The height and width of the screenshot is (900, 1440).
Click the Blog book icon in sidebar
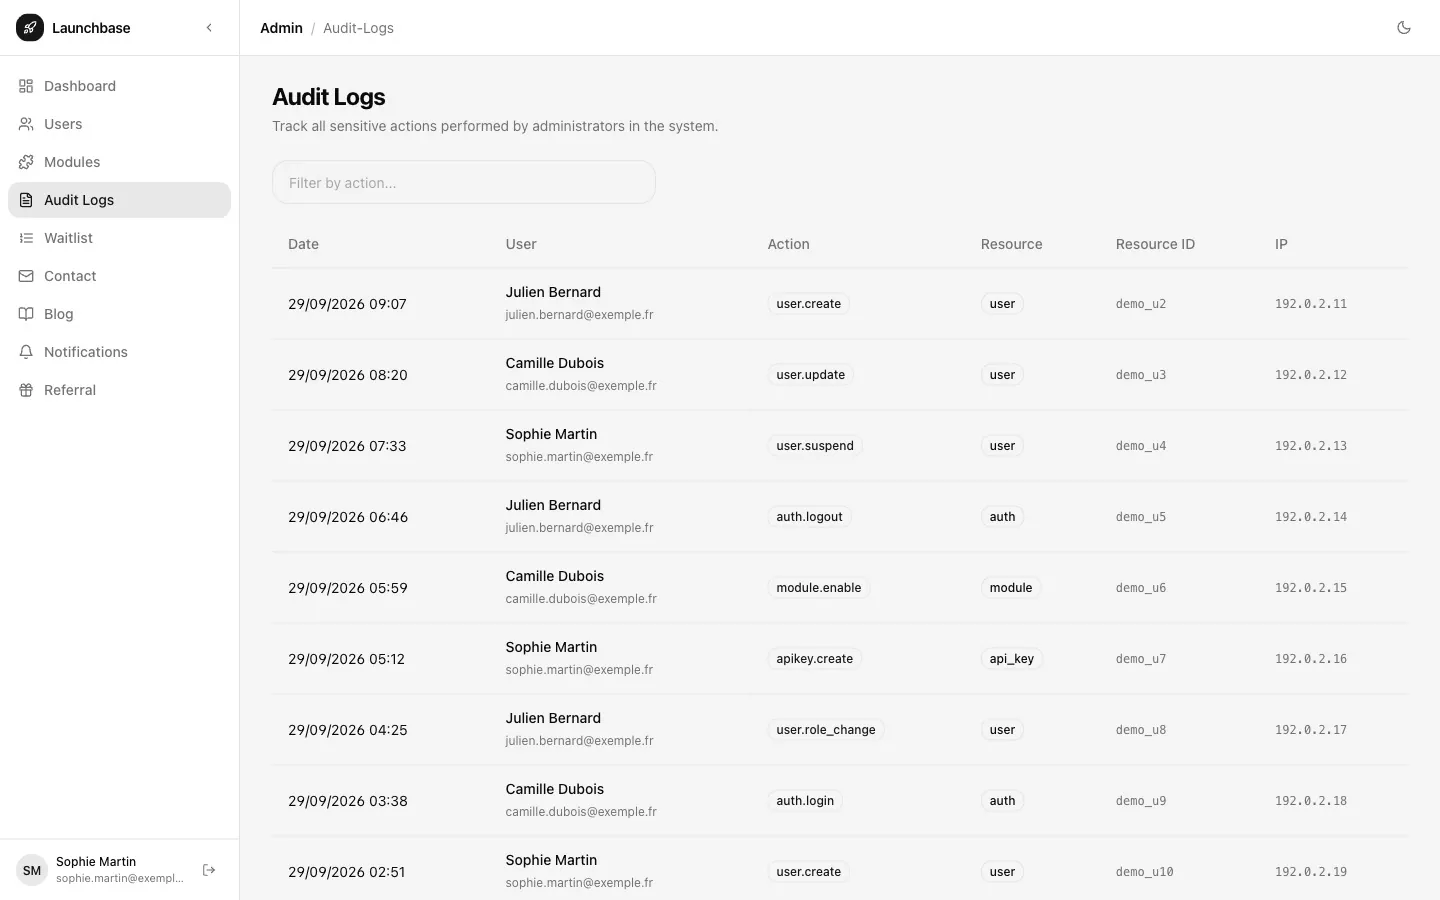click(26, 314)
